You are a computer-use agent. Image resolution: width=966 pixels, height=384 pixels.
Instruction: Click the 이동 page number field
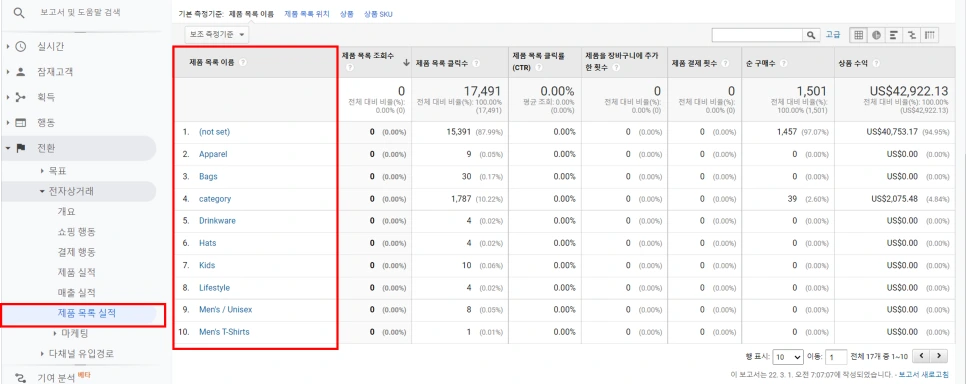[836, 357]
